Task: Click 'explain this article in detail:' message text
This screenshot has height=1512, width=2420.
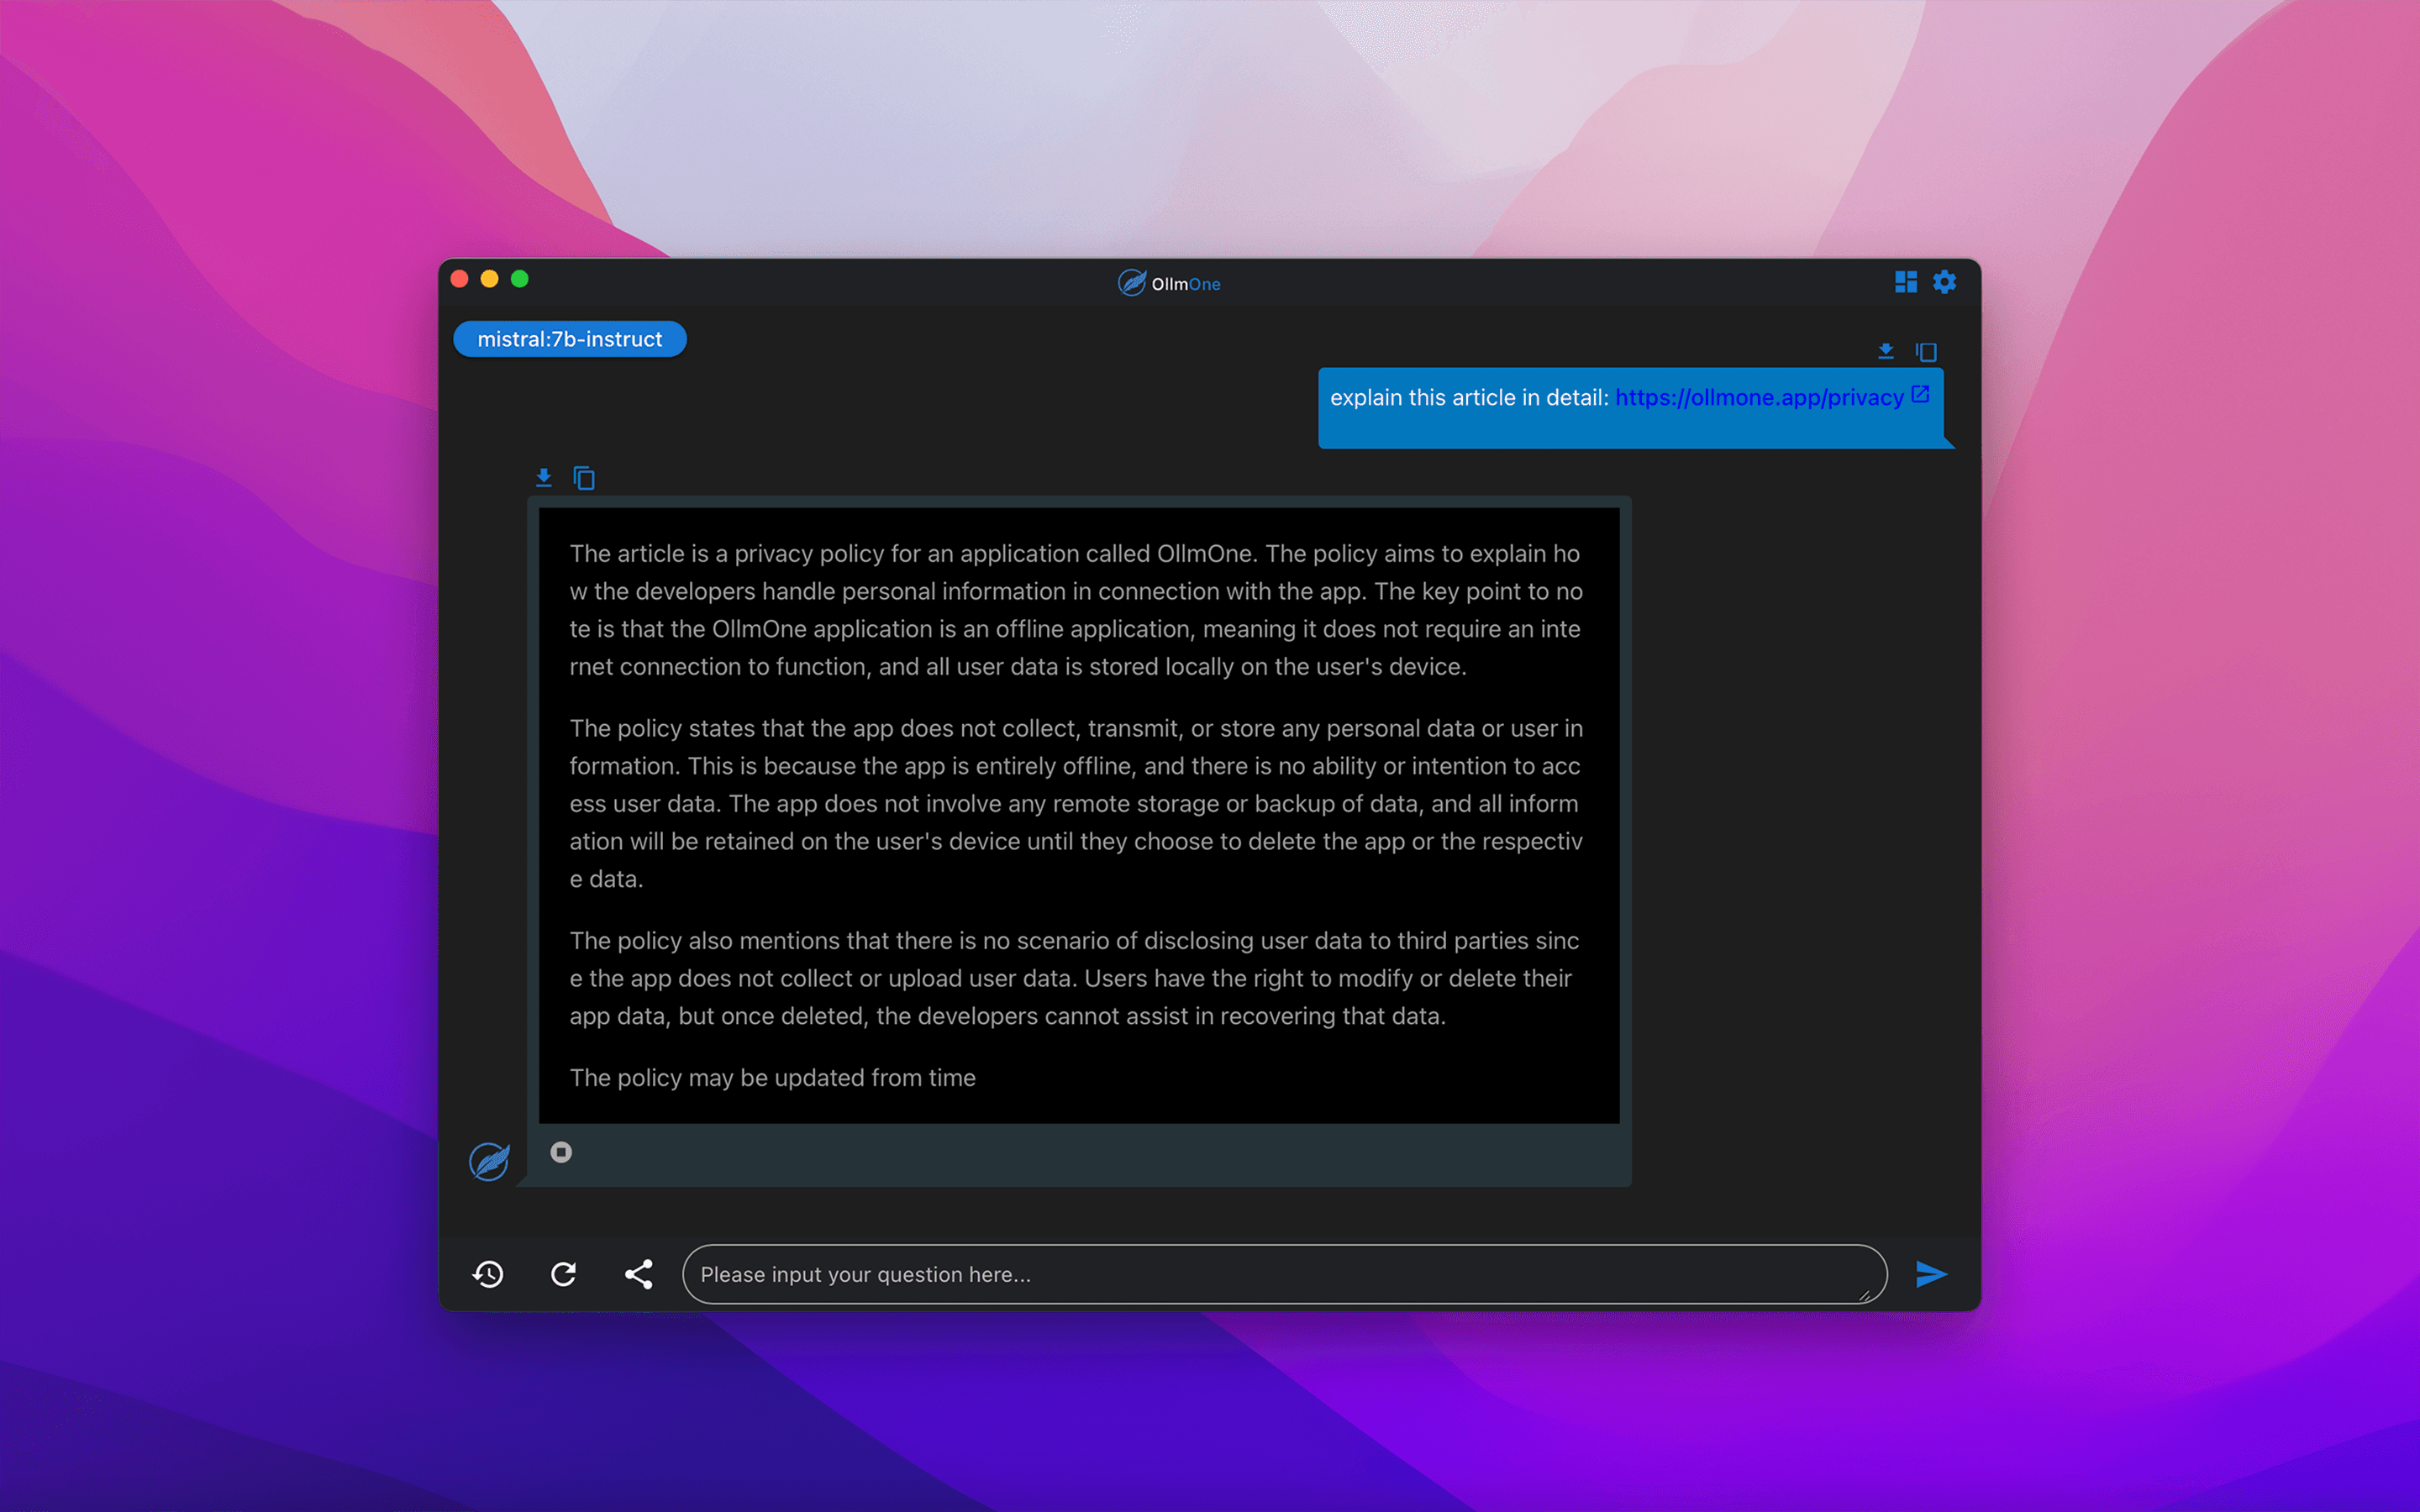Action: tap(1468, 397)
